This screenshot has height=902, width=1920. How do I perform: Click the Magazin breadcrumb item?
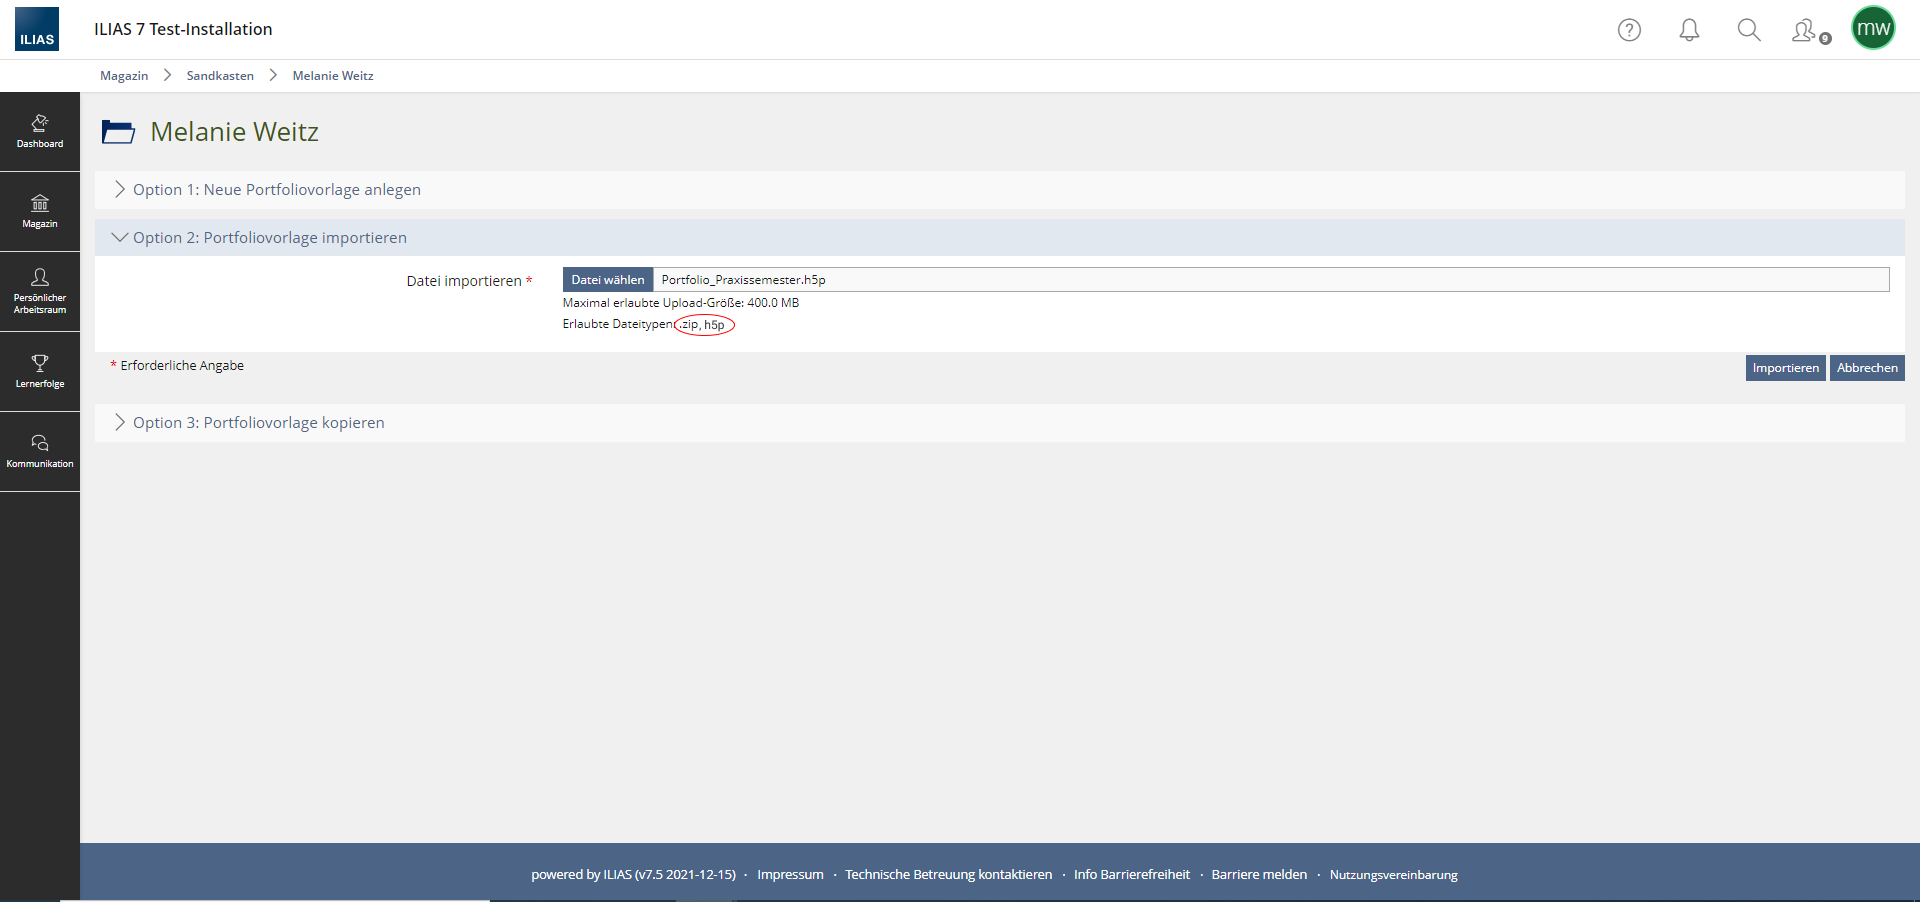click(124, 76)
